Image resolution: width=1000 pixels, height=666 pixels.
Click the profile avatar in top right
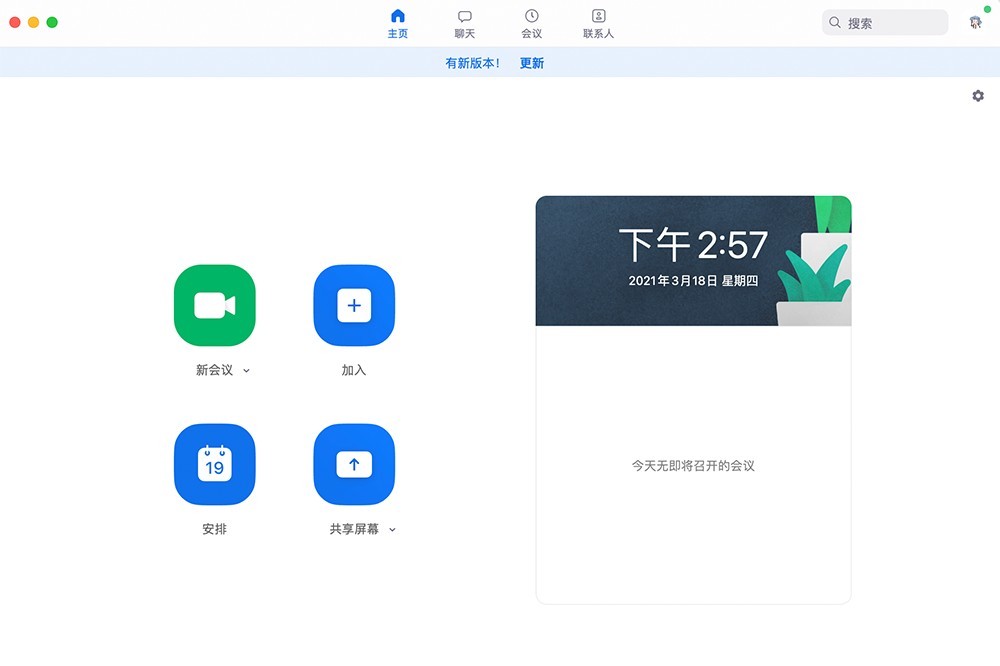click(975, 22)
